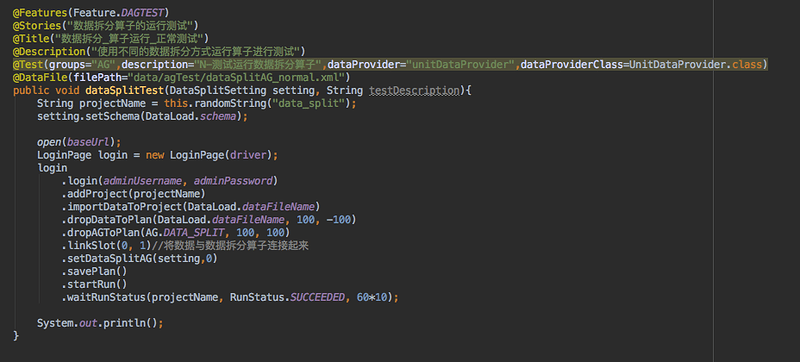Click the open(baseUrl) call

click(79, 142)
